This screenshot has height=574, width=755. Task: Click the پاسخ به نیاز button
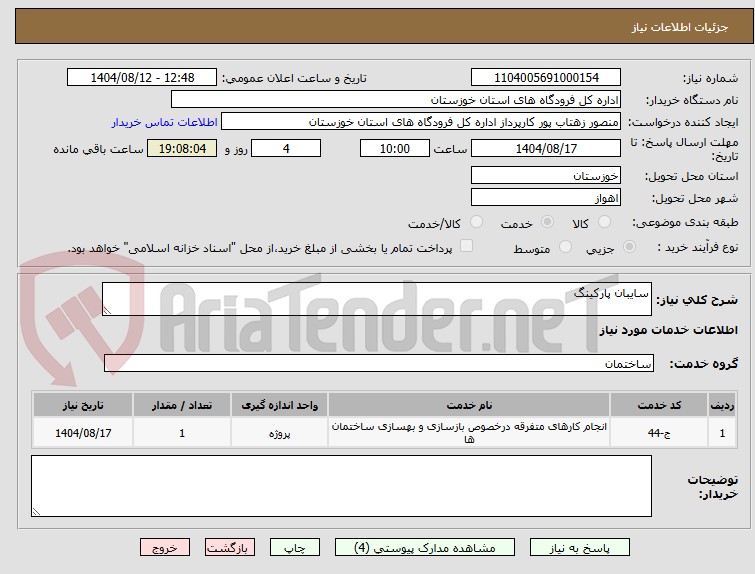click(x=580, y=548)
